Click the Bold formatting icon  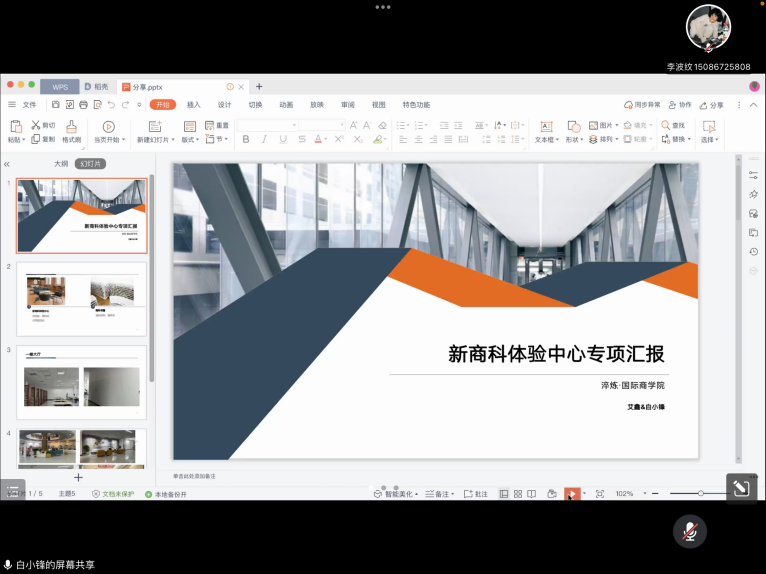[246, 139]
